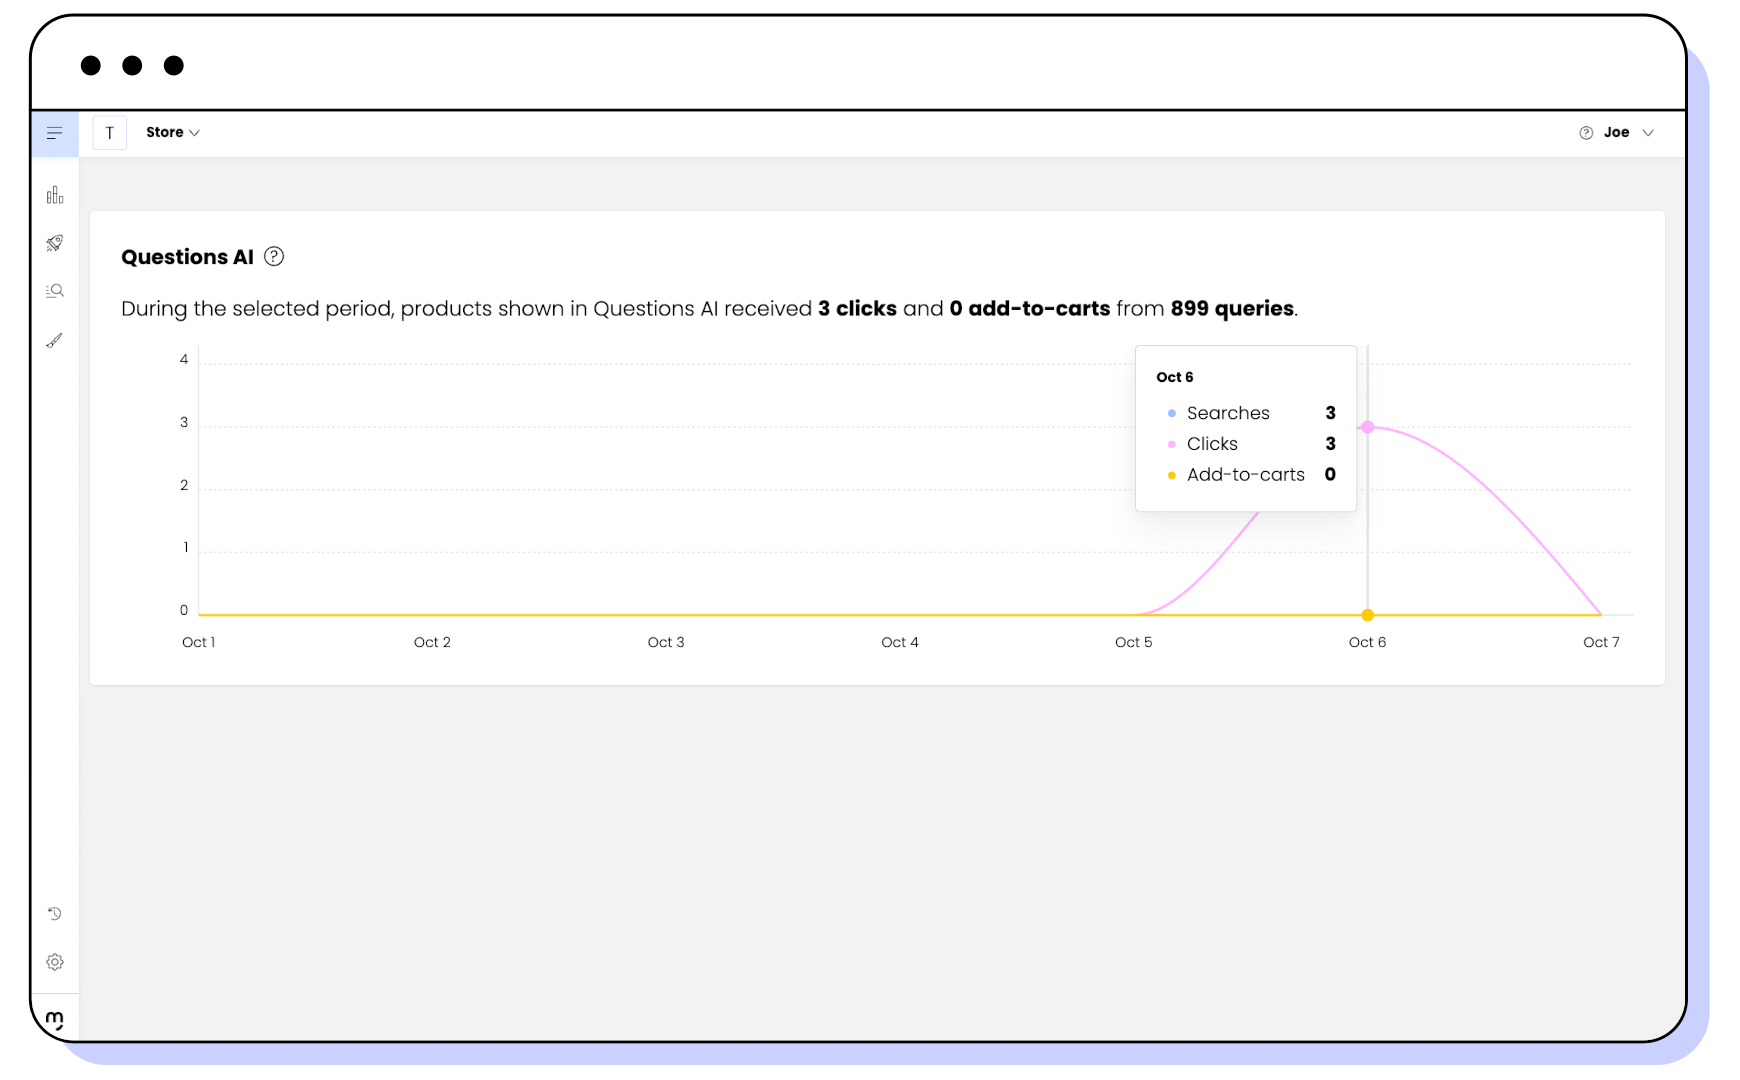Viewport: 1740px width, 1080px height.
Task: Click the Oct 4 axis label
Action: 900,642
